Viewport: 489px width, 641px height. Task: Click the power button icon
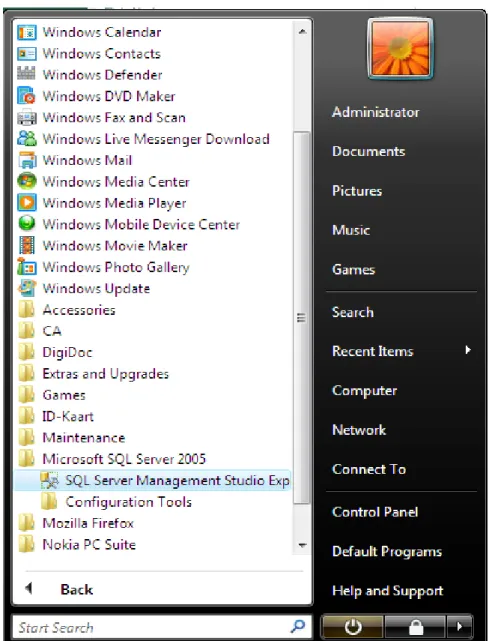[x=353, y=626]
